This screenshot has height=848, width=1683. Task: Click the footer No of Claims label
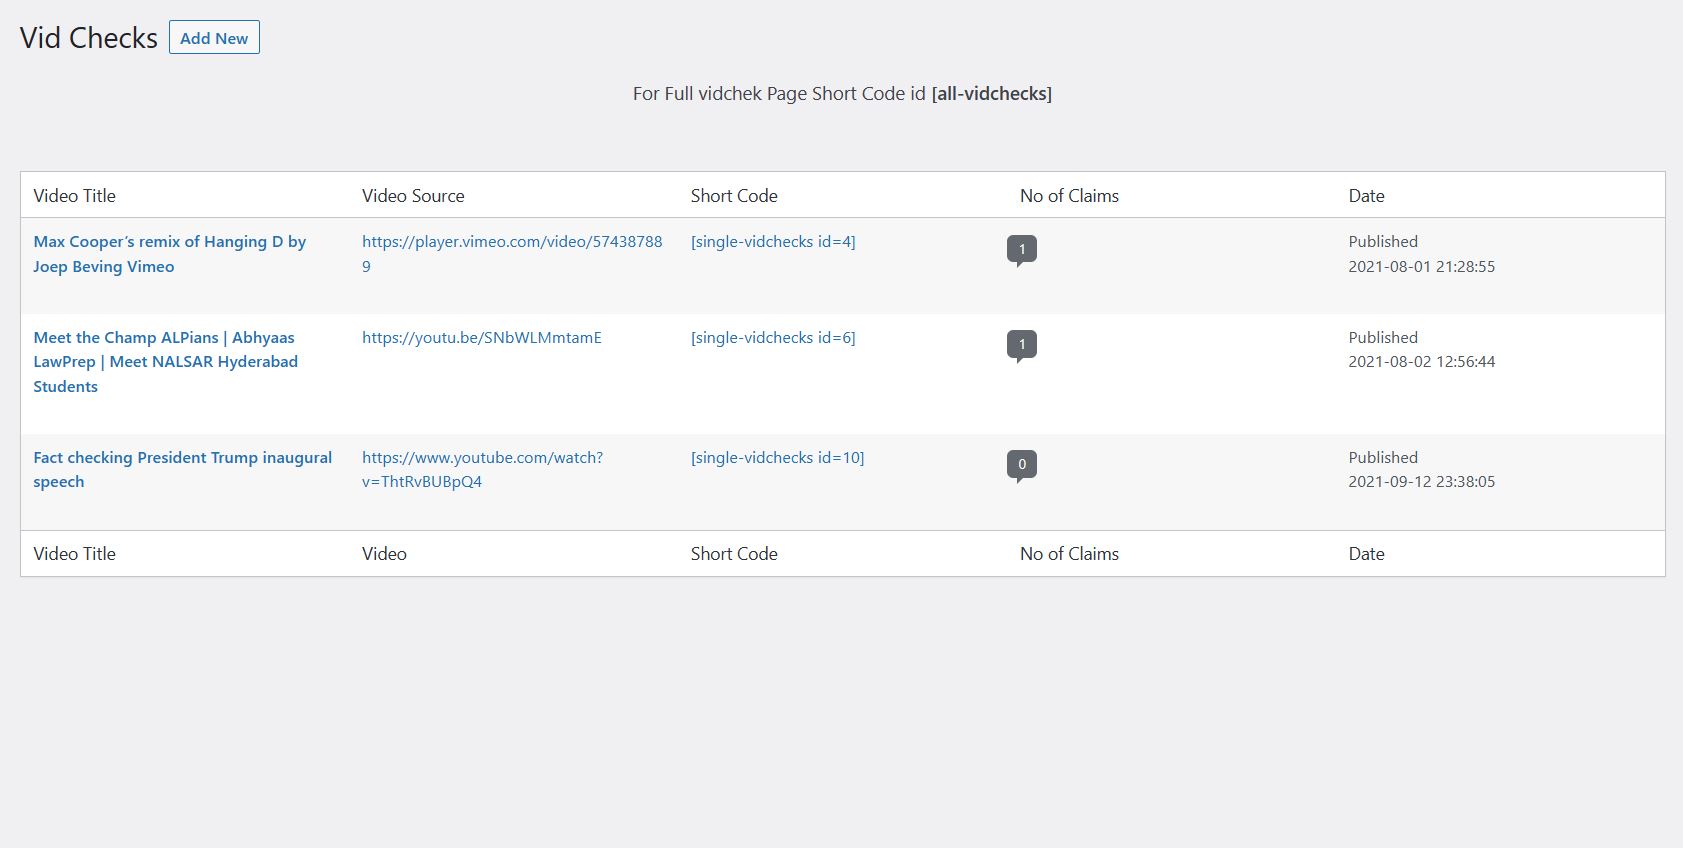point(1069,554)
